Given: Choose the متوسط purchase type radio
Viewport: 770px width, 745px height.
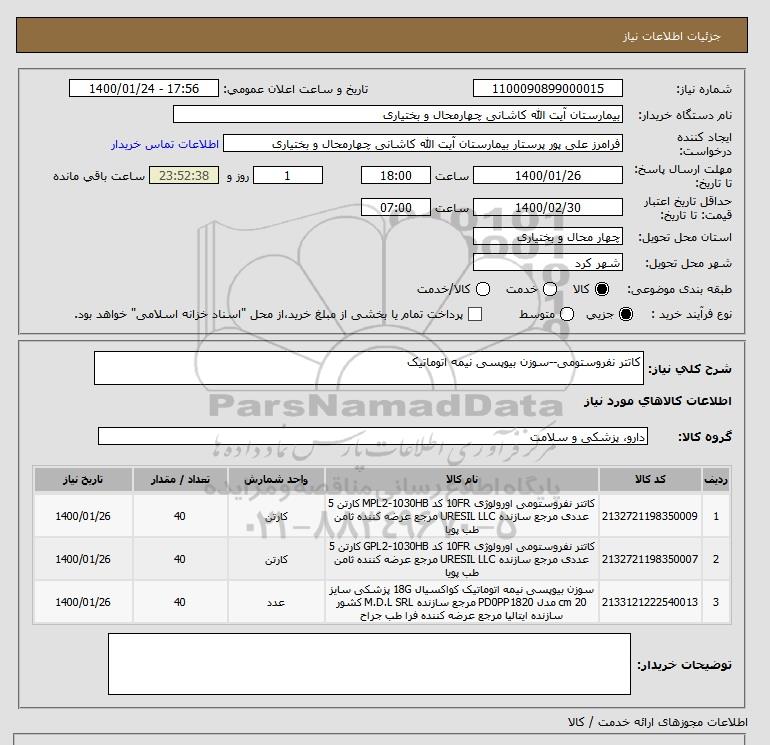Looking at the screenshot, I should pyautogui.click(x=567, y=314).
